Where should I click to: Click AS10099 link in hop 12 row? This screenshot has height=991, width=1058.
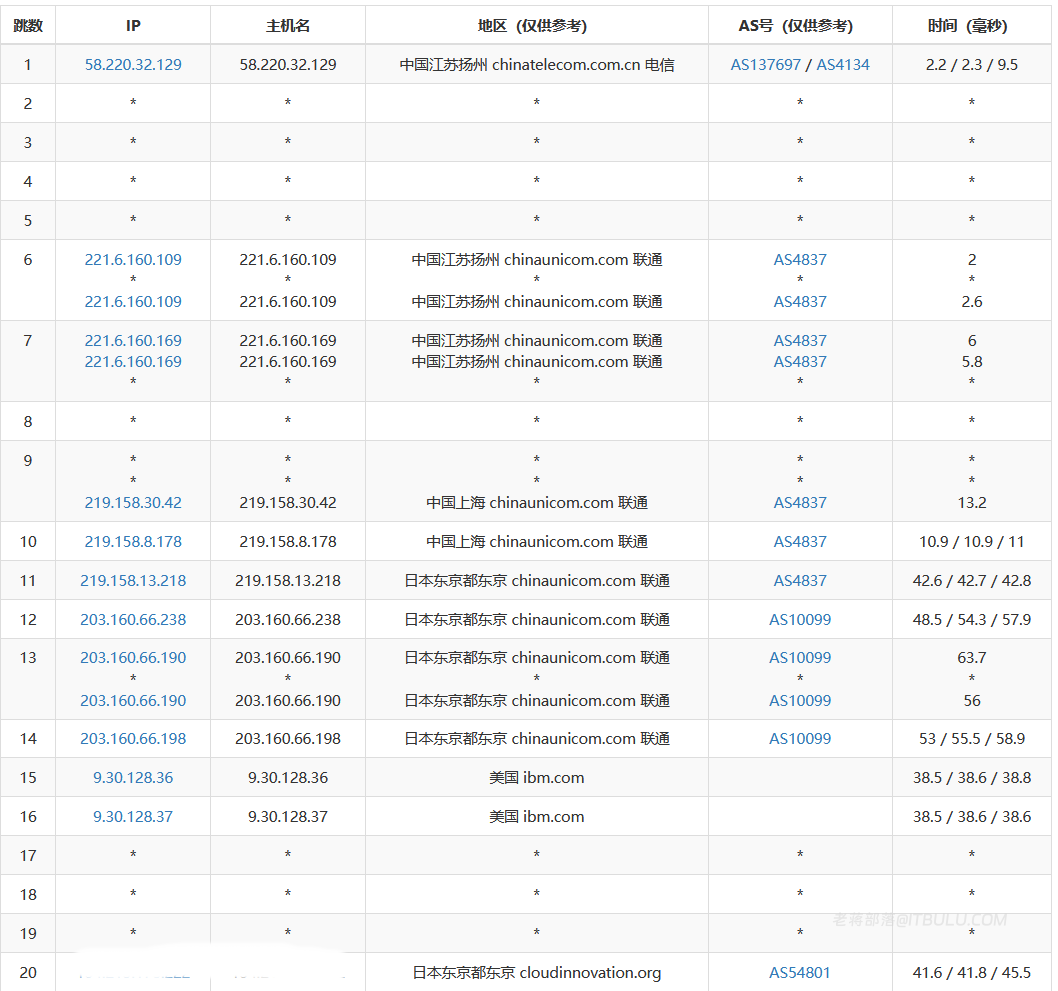tap(800, 620)
